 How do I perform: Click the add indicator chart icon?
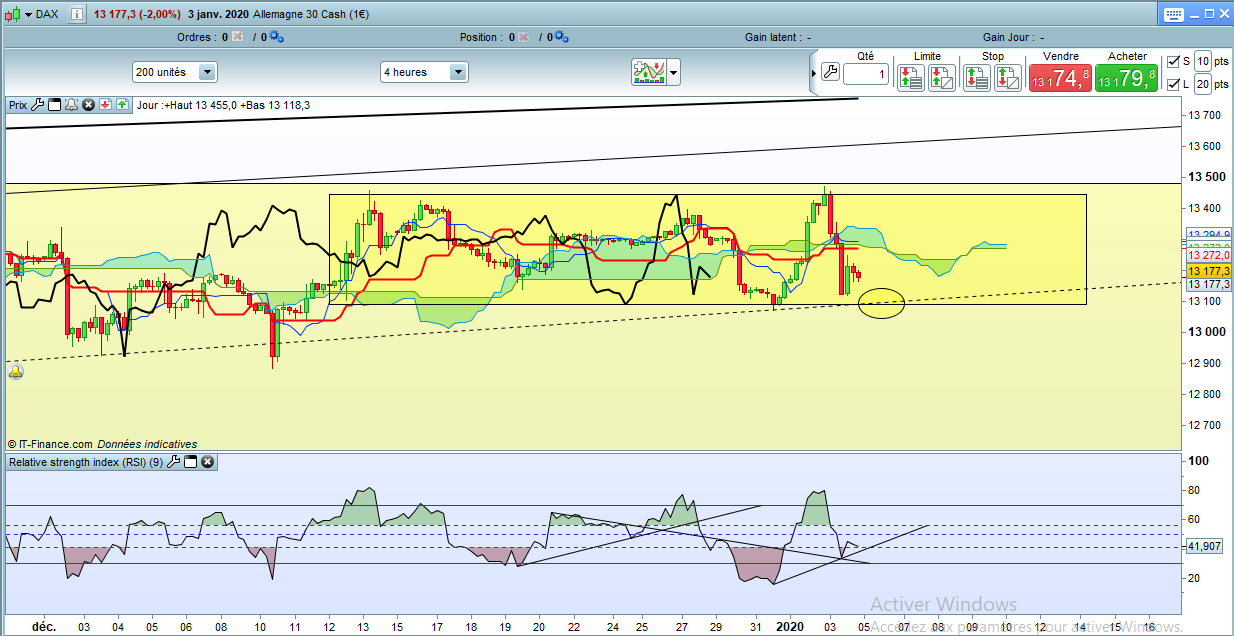click(649, 72)
